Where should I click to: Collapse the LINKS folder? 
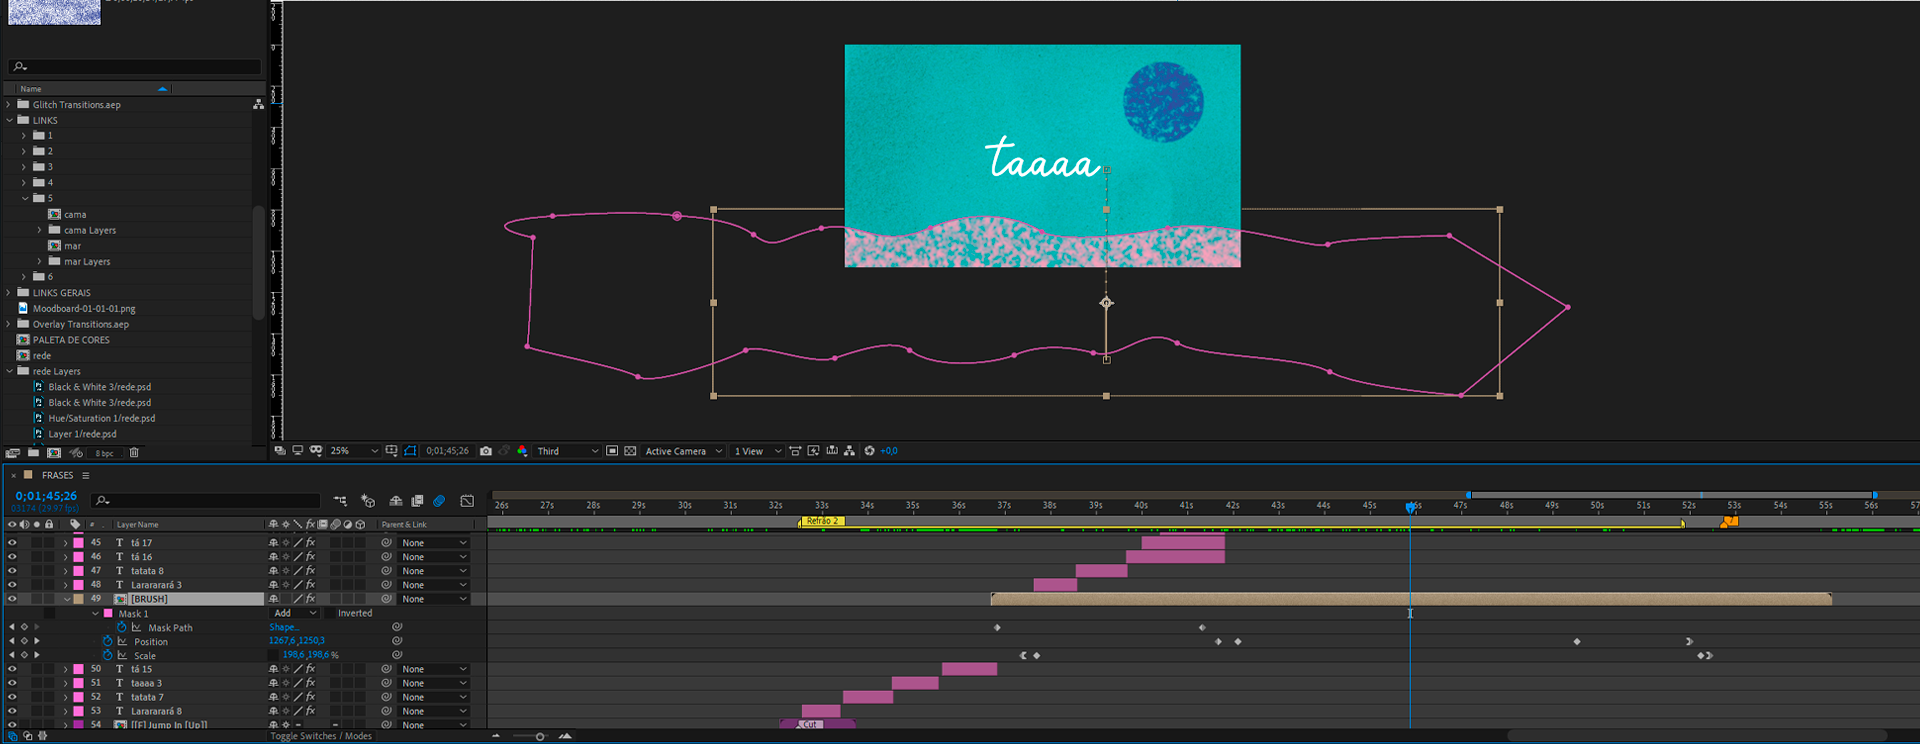click(x=9, y=120)
